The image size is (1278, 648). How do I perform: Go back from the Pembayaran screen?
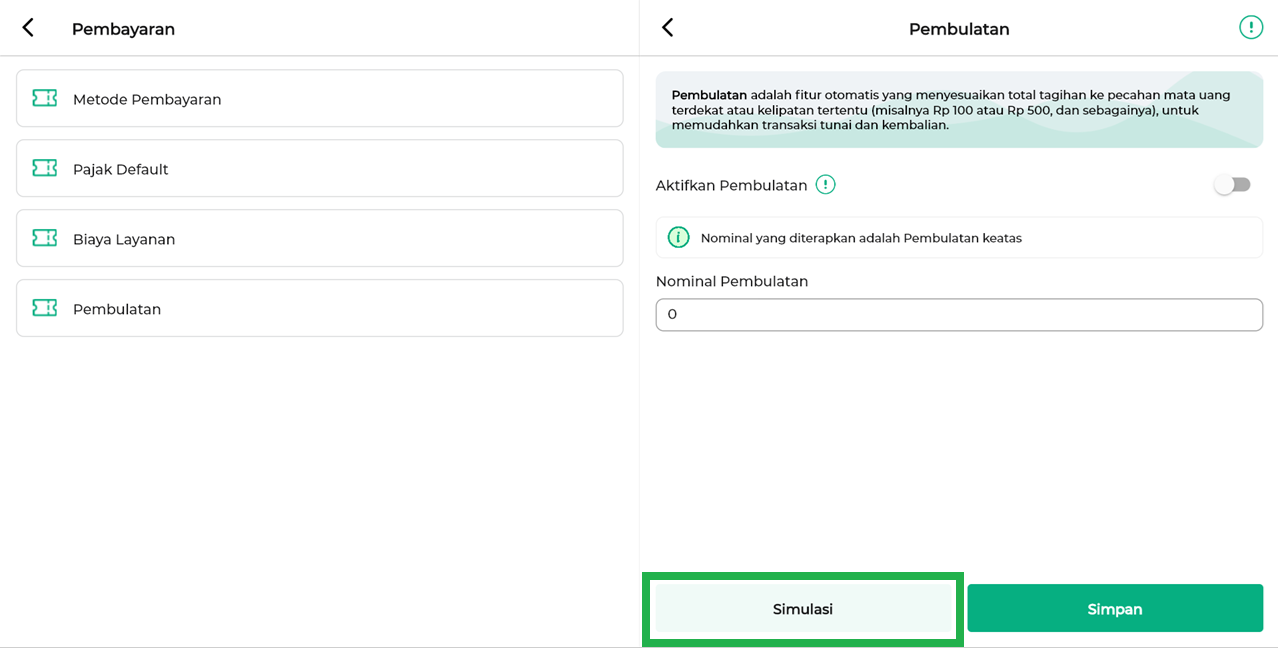click(x=28, y=28)
